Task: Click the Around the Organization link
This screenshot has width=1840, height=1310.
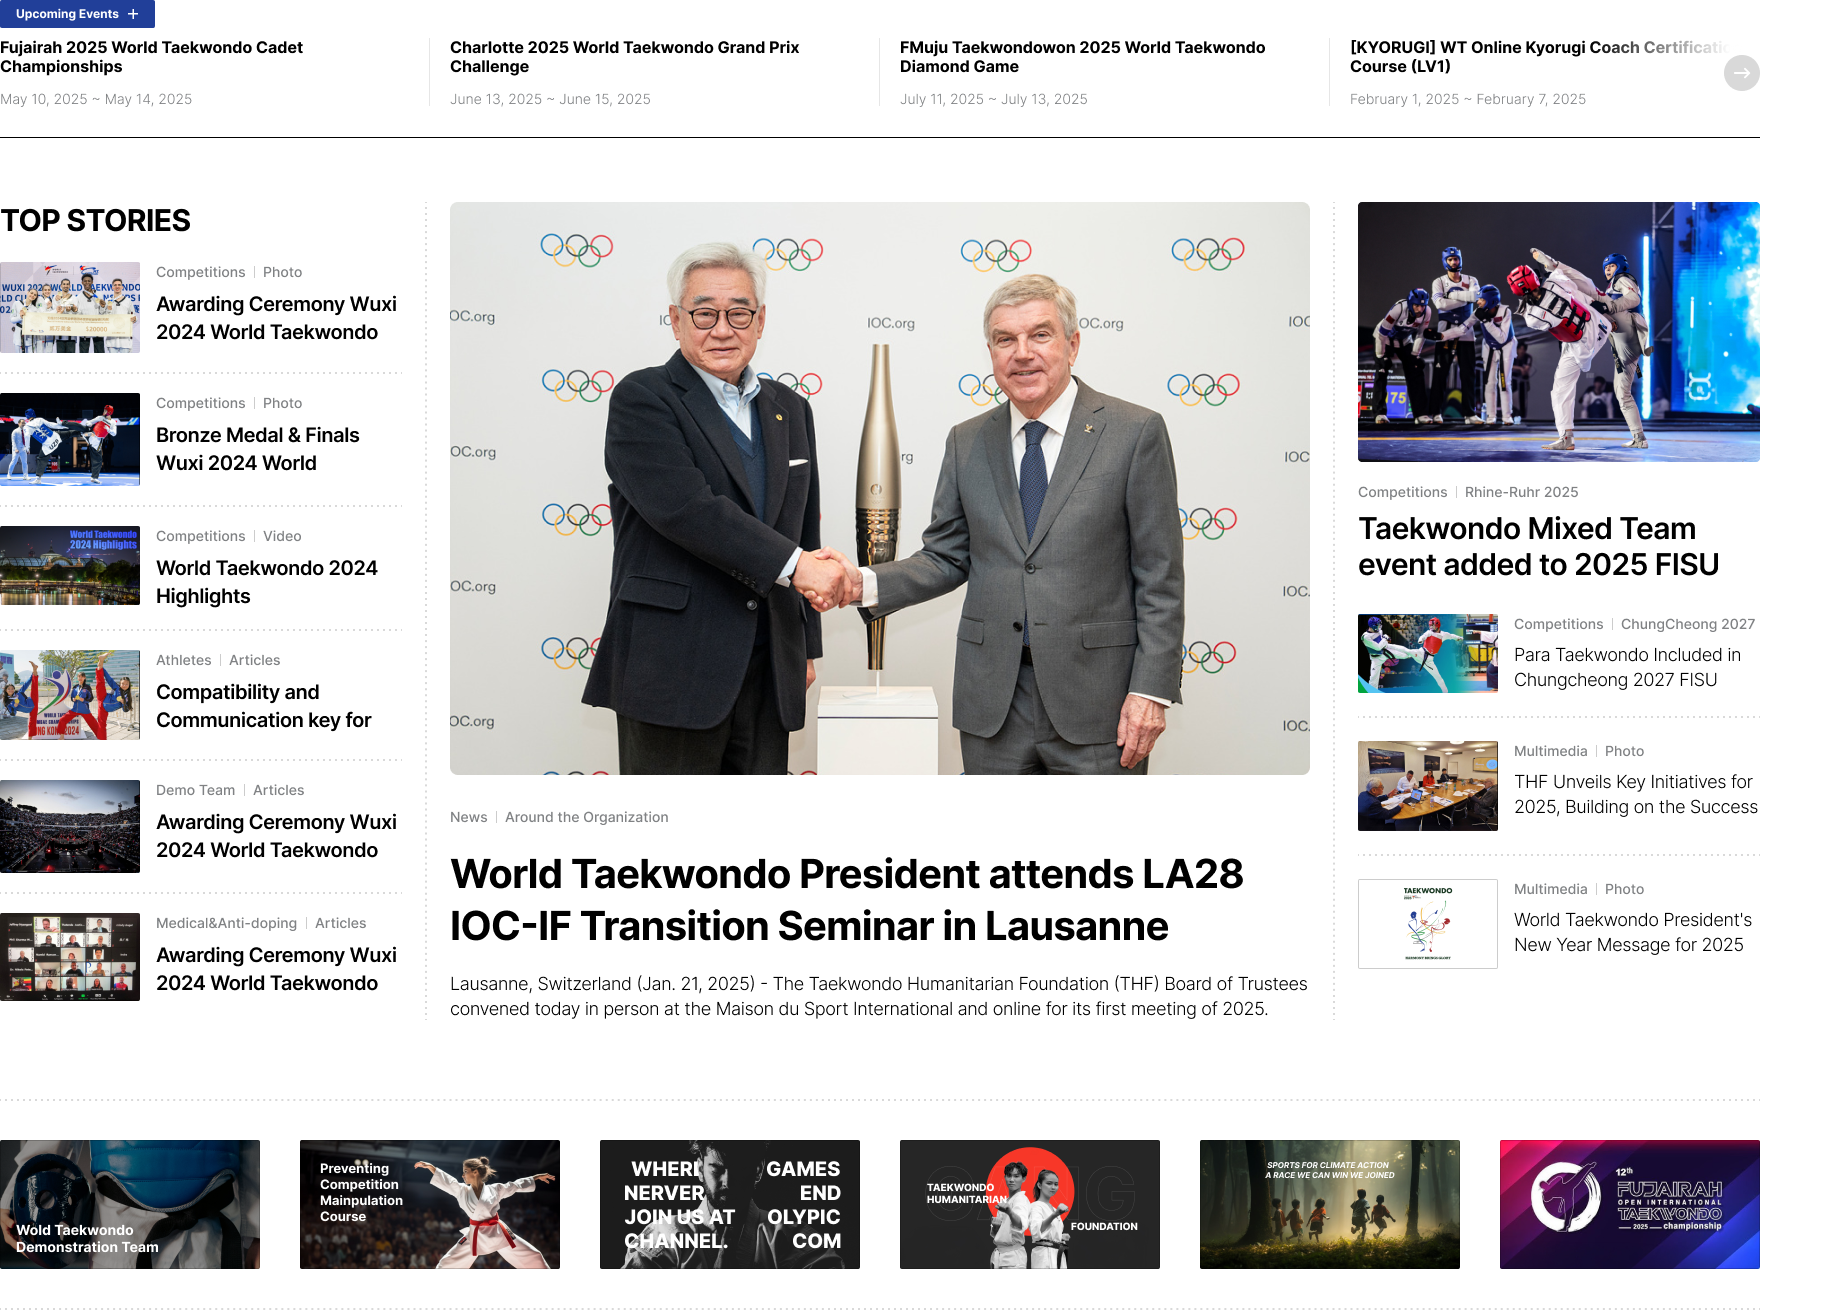Action: click(x=586, y=817)
